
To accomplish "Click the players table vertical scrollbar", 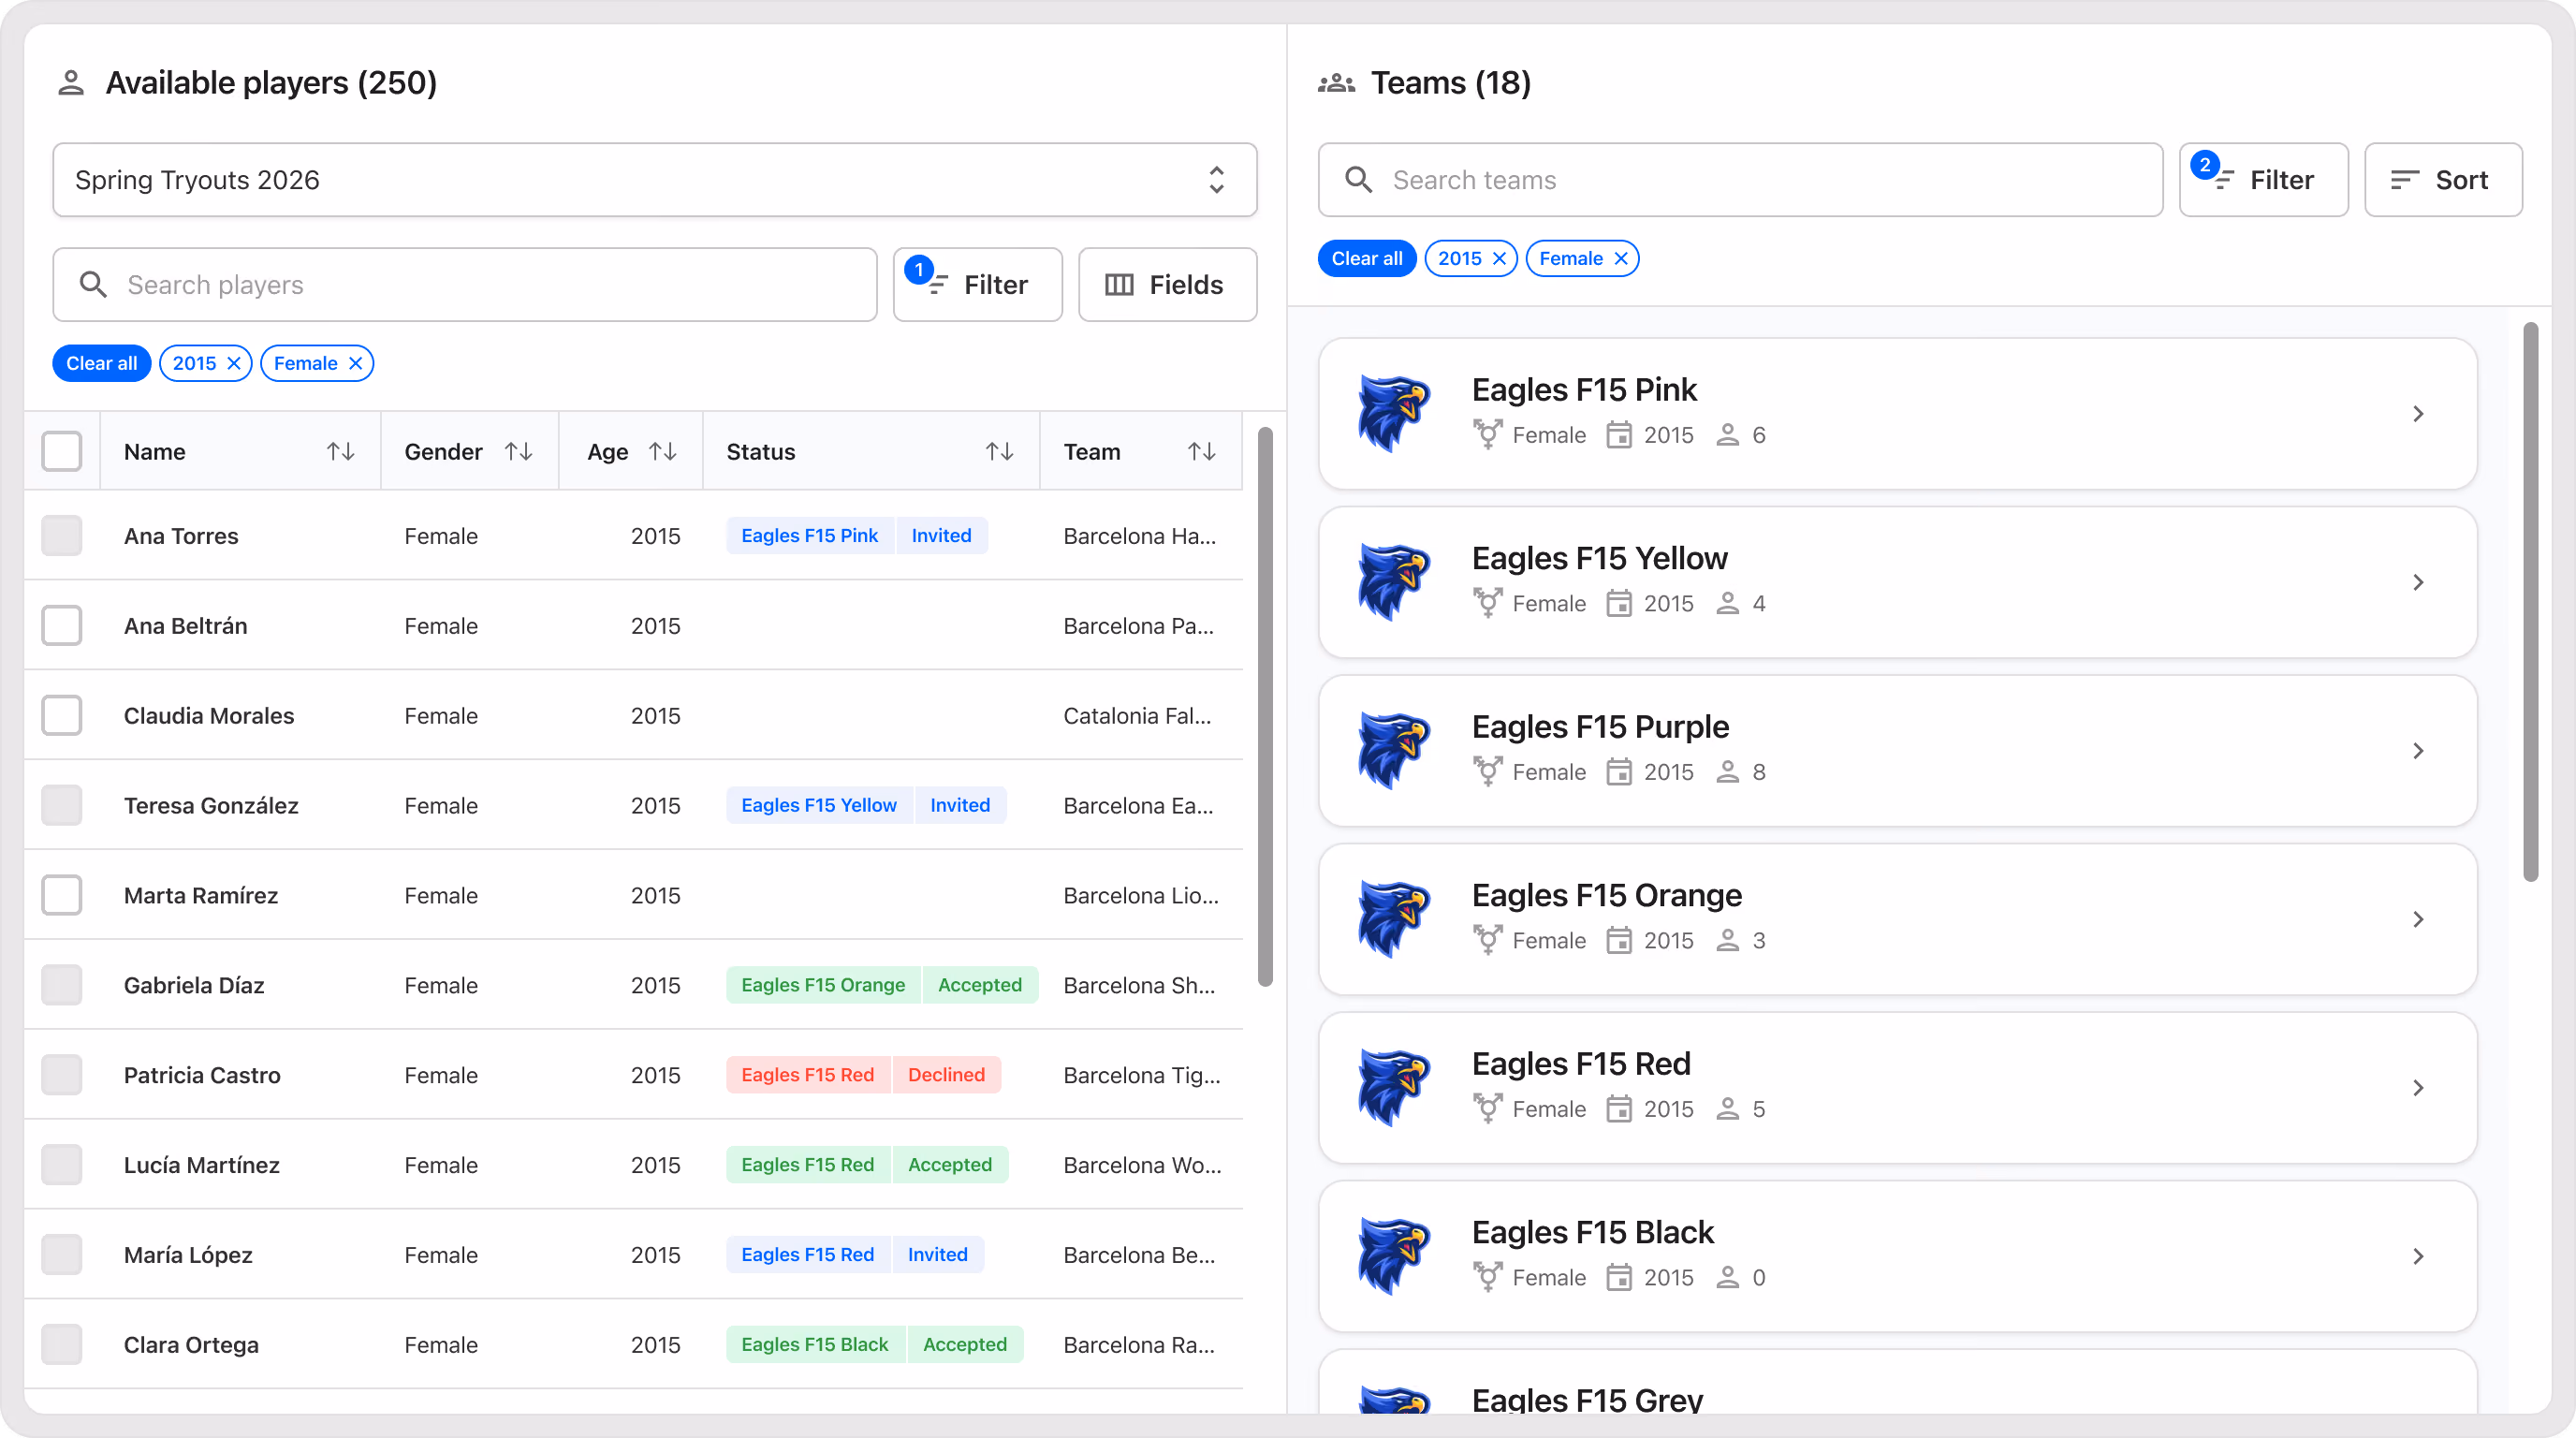I will pyautogui.click(x=1265, y=707).
